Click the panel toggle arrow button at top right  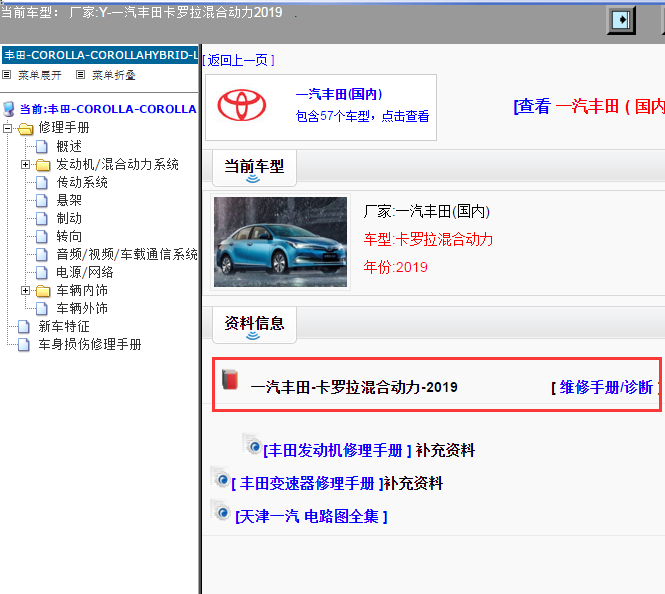pos(621,20)
